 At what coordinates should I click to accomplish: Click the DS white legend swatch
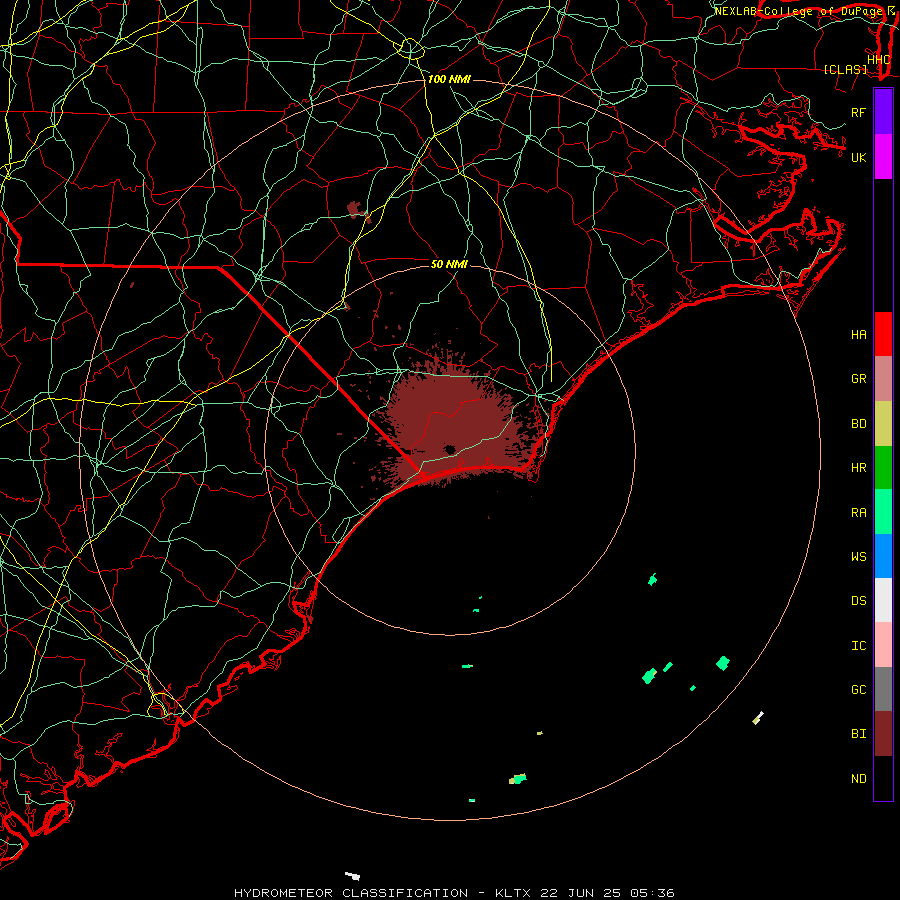click(x=883, y=600)
